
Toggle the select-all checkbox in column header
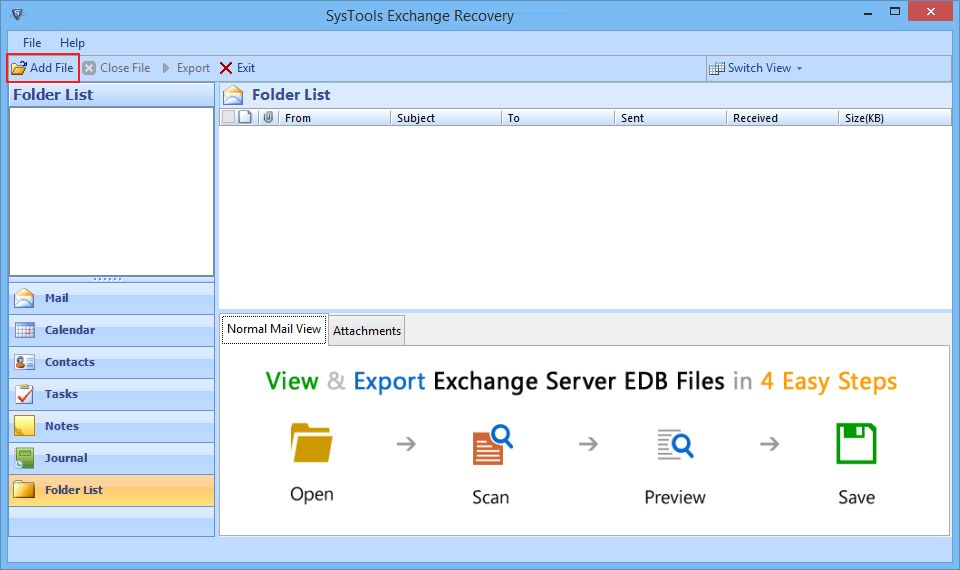tap(228, 117)
